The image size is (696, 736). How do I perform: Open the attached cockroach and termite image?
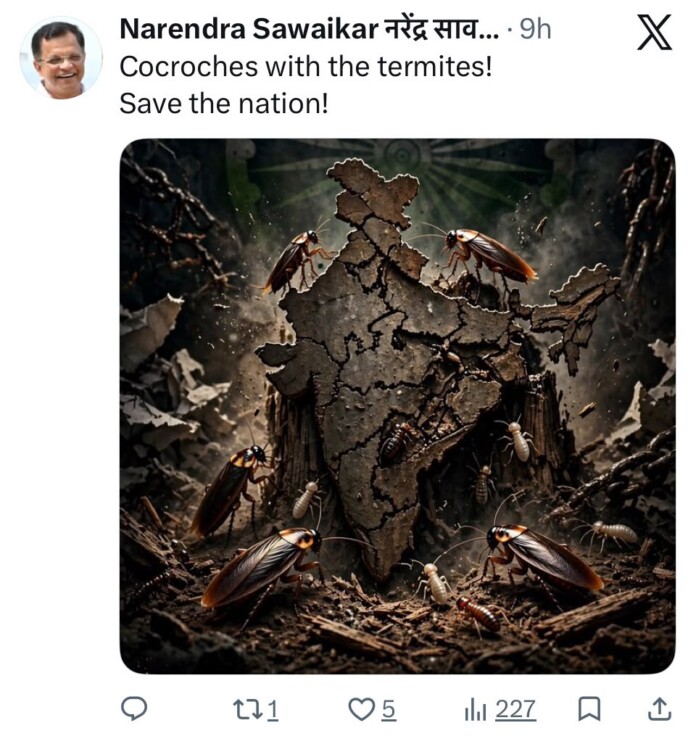click(x=398, y=406)
